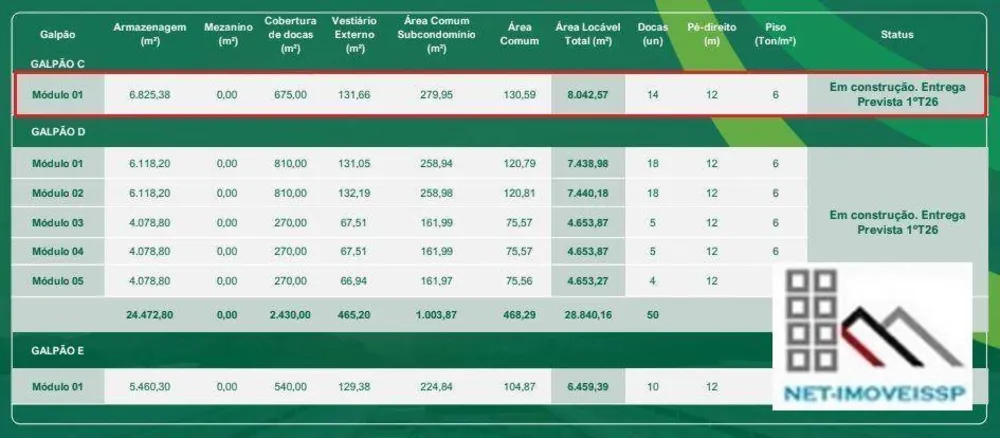The width and height of the screenshot is (1000, 438).
Task: Click the 'Status' column header
Action: pyautogui.click(x=897, y=34)
